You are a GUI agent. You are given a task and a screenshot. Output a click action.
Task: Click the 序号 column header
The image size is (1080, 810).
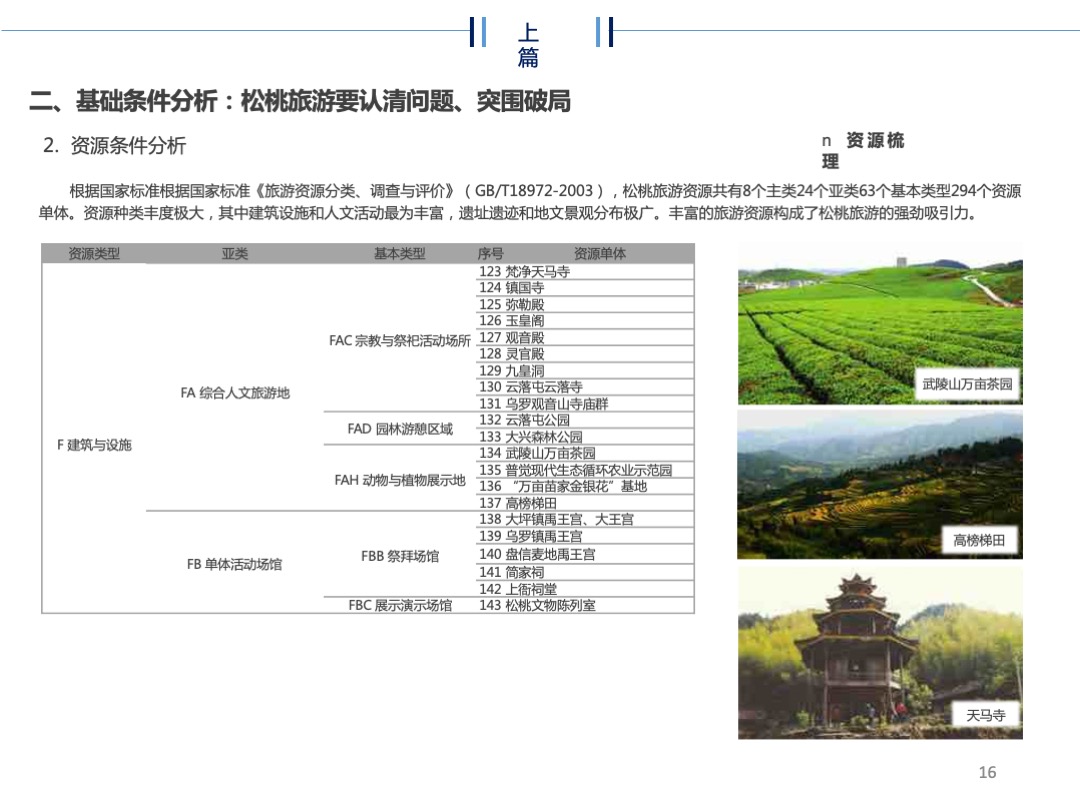489,253
